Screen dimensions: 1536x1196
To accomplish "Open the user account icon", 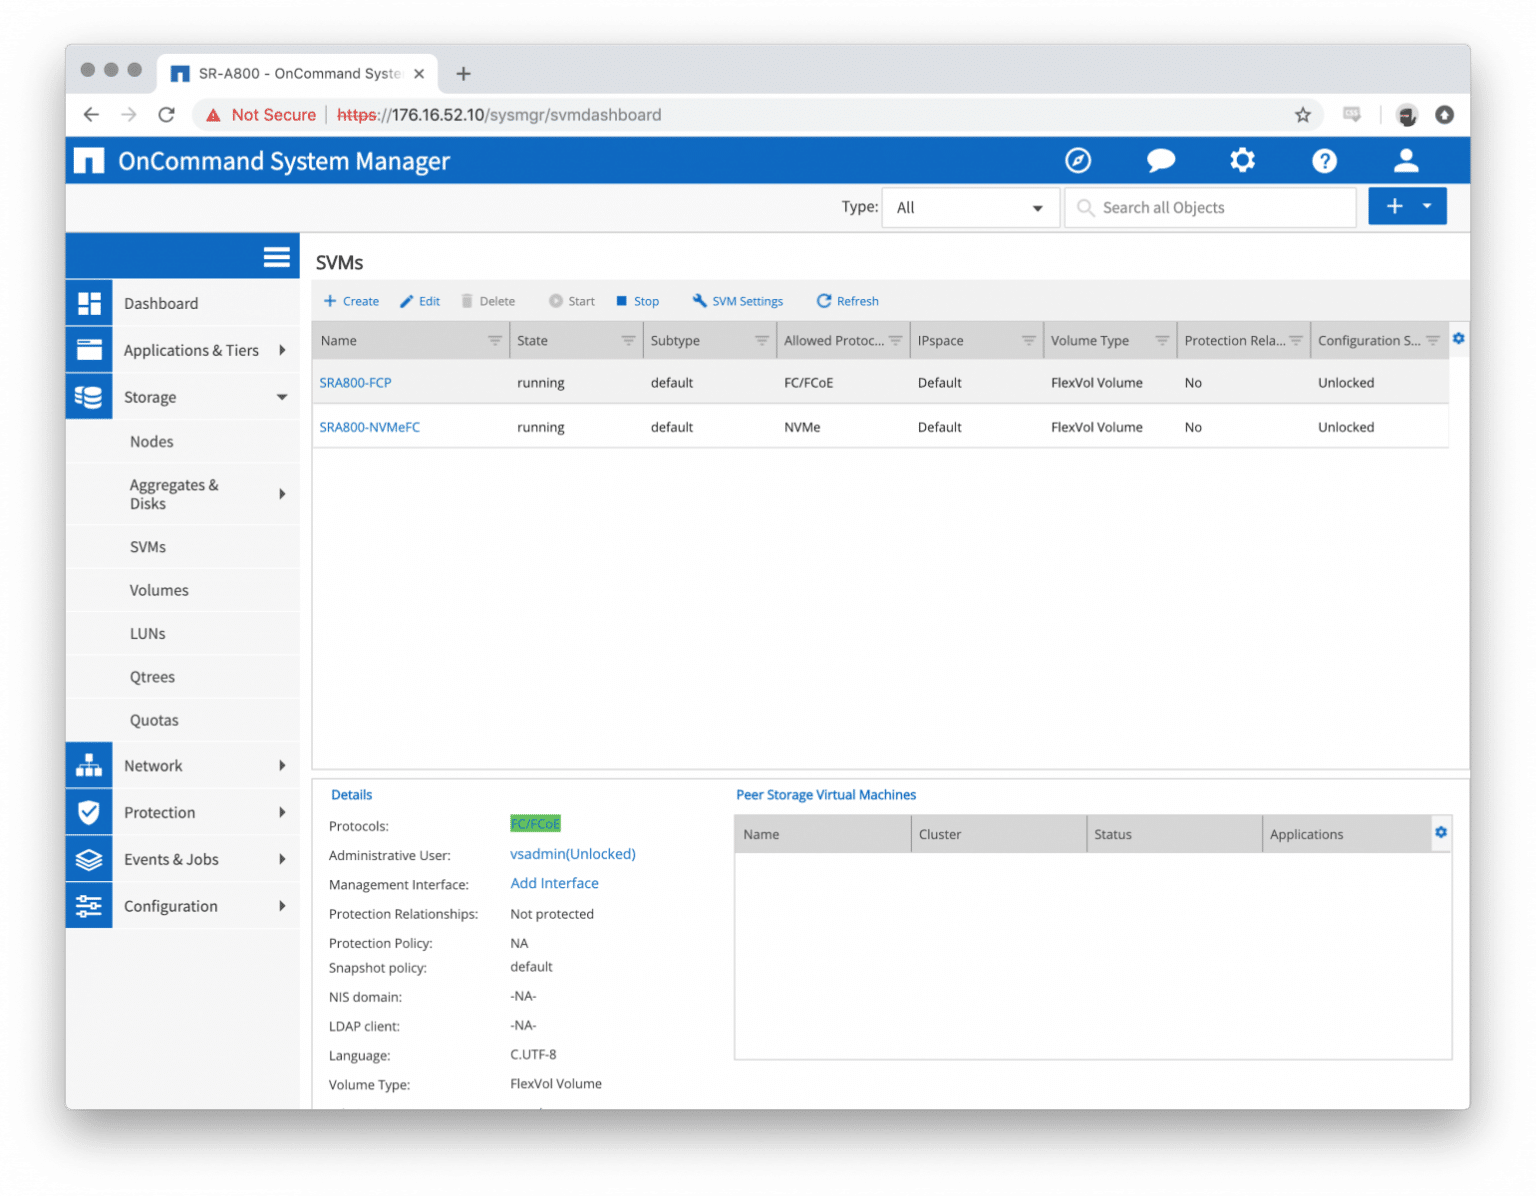I will click(1406, 160).
